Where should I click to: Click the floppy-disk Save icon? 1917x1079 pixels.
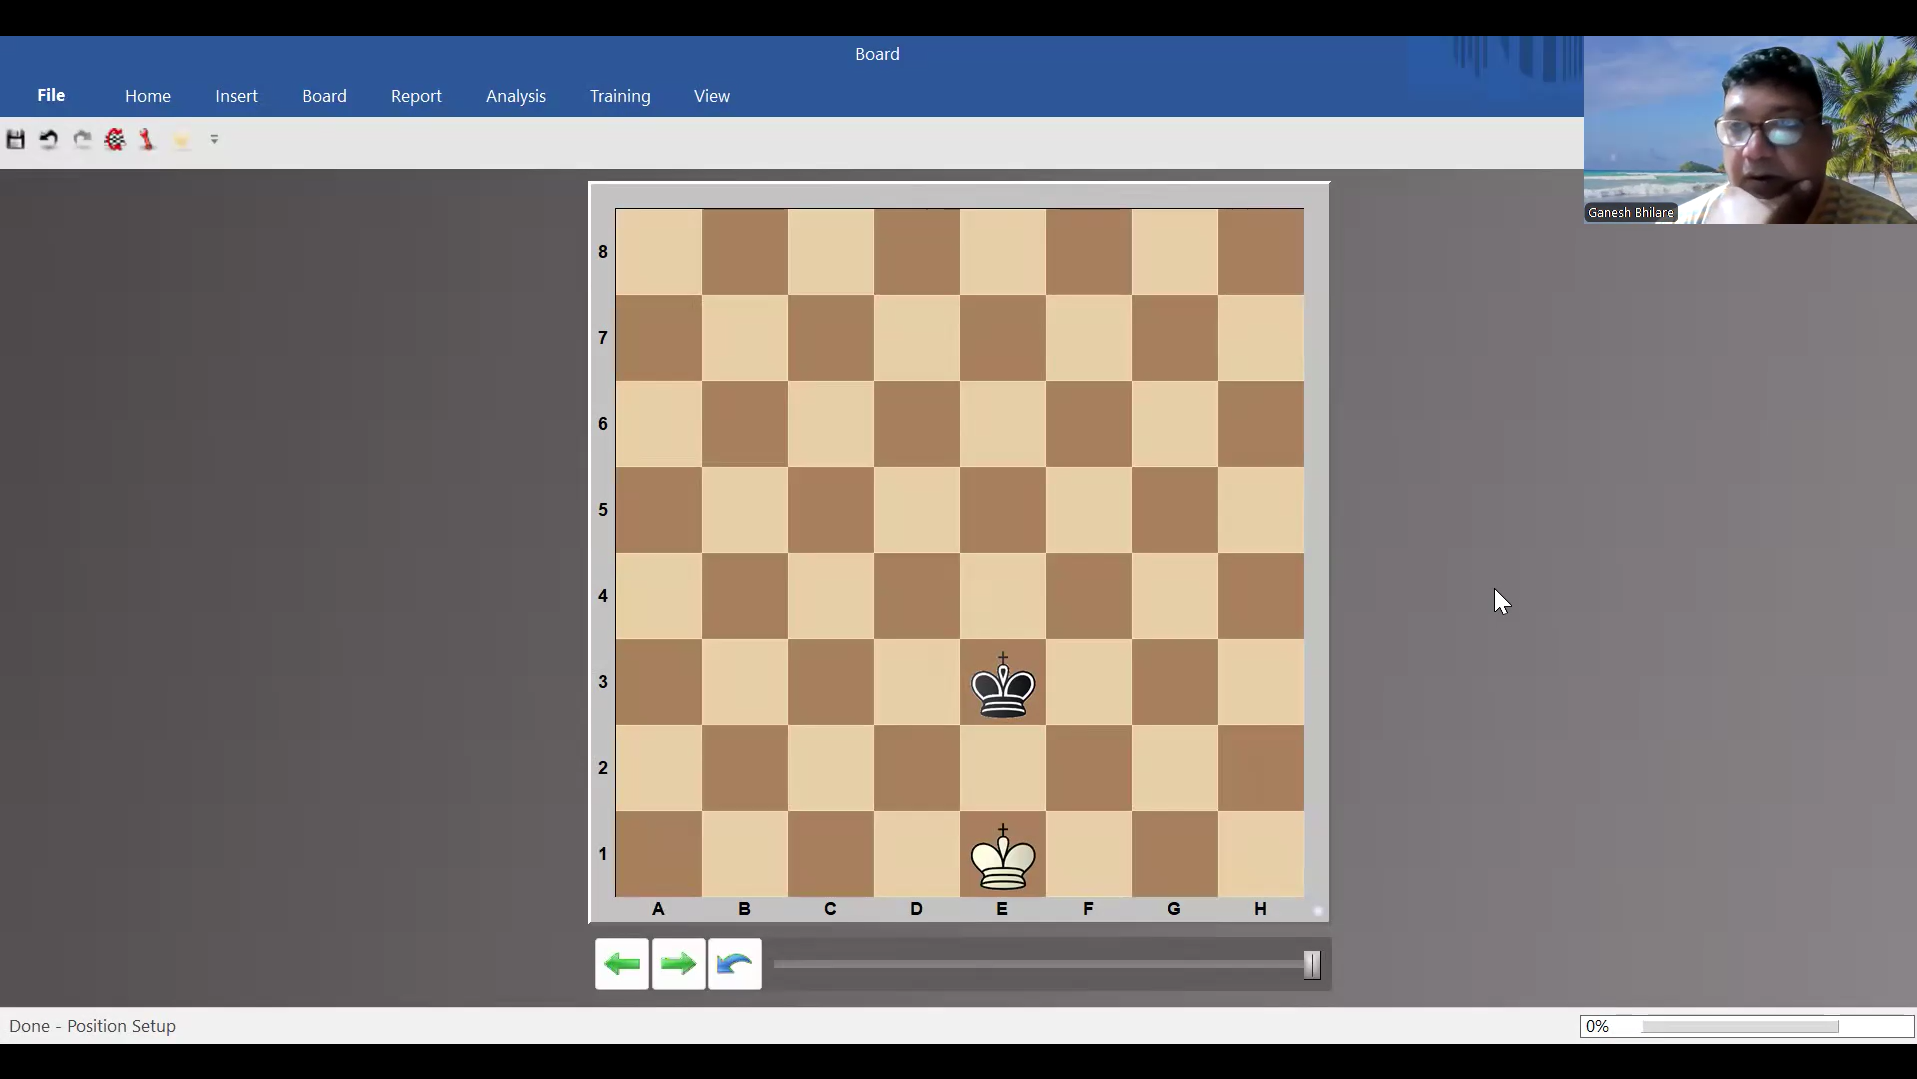[x=16, y=140]
